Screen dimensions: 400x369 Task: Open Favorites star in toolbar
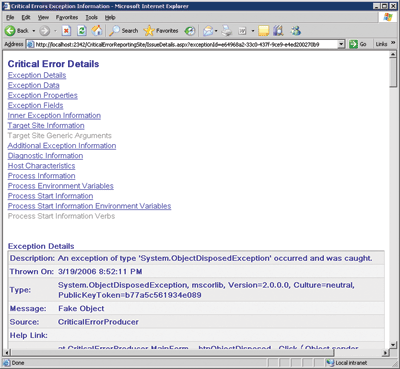149,31
